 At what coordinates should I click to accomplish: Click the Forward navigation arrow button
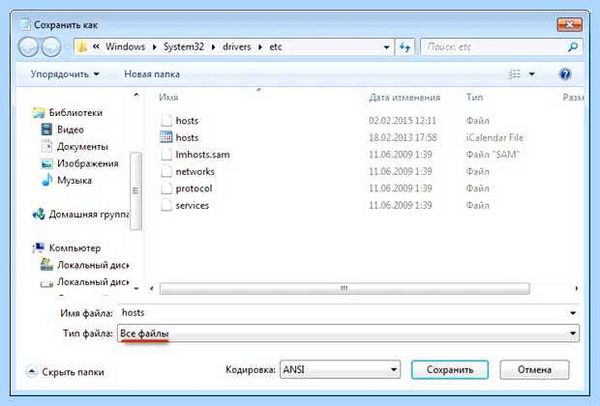click(51, 47)
